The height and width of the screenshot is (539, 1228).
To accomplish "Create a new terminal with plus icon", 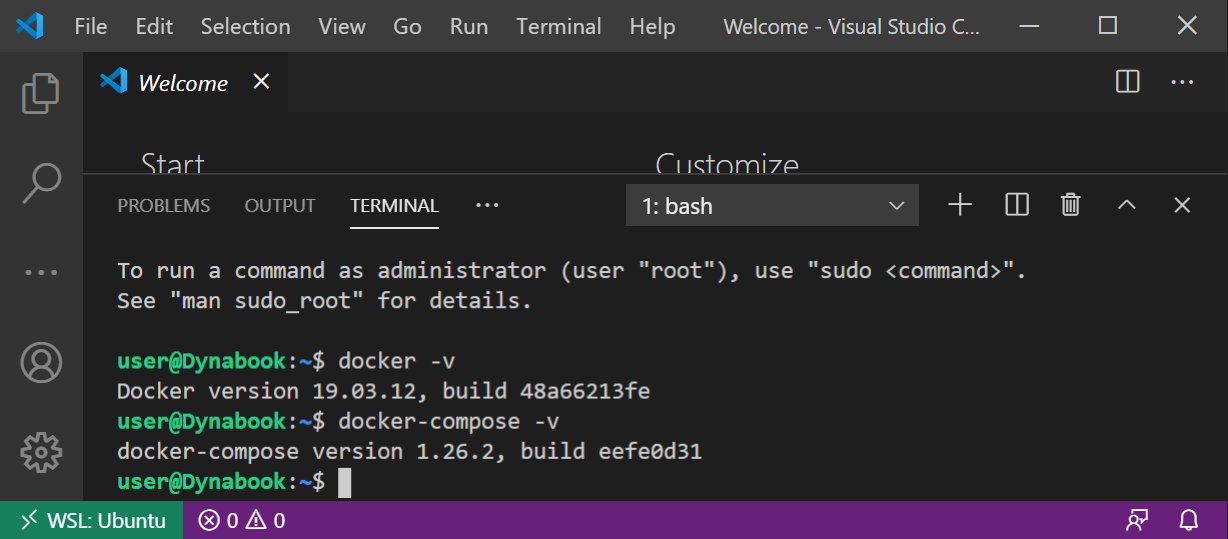I will pyautogui.click(x=960, y=205).
